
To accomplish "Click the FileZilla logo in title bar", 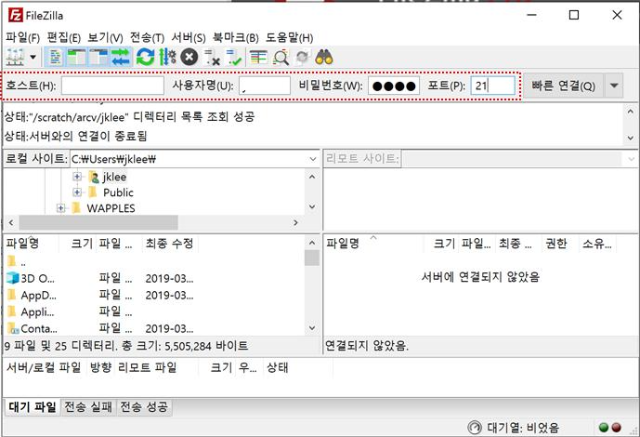I will tap(15, 16).
